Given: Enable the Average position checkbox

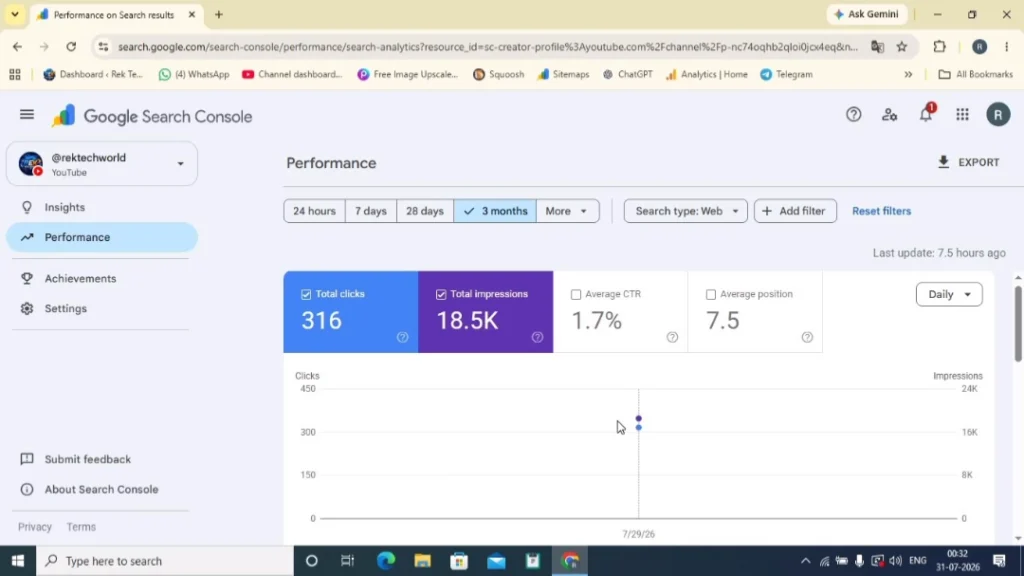Looking at the screenshot, I should coord(711,295).
